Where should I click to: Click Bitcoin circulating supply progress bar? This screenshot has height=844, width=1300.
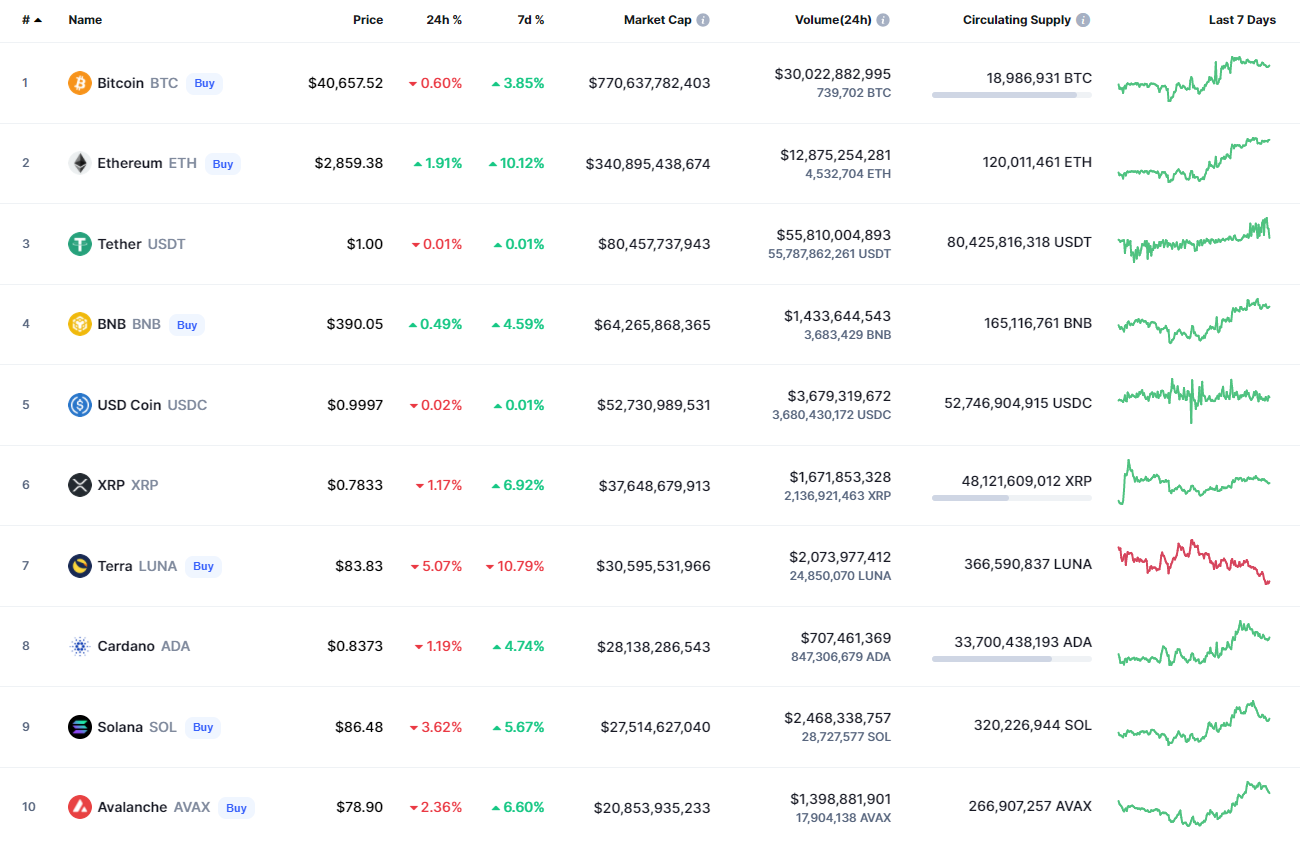[1012, 95]
